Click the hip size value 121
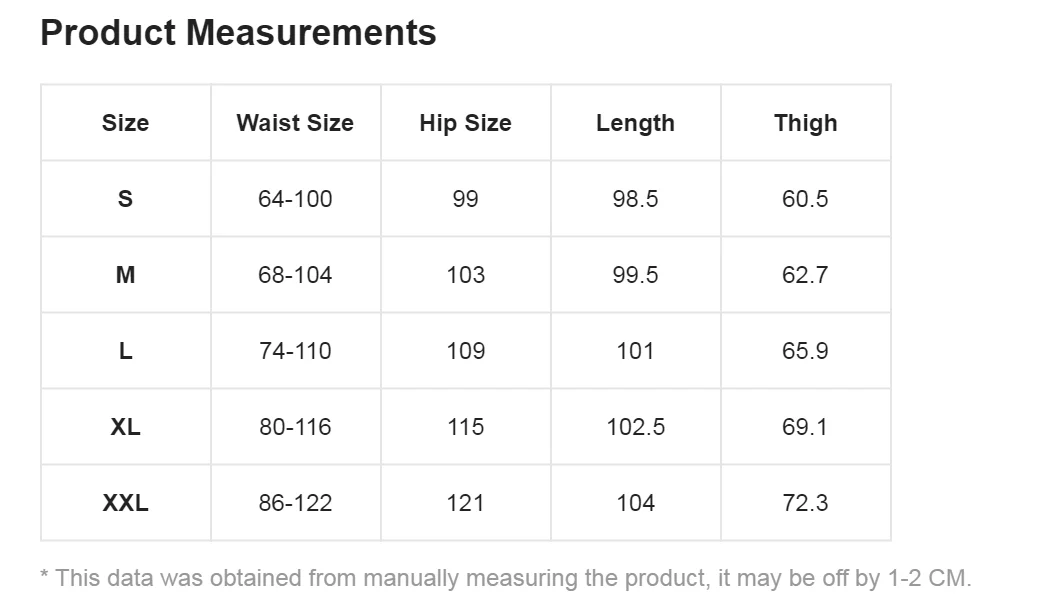This screenshot has height=607, width=1054. (x=465, y=503)
